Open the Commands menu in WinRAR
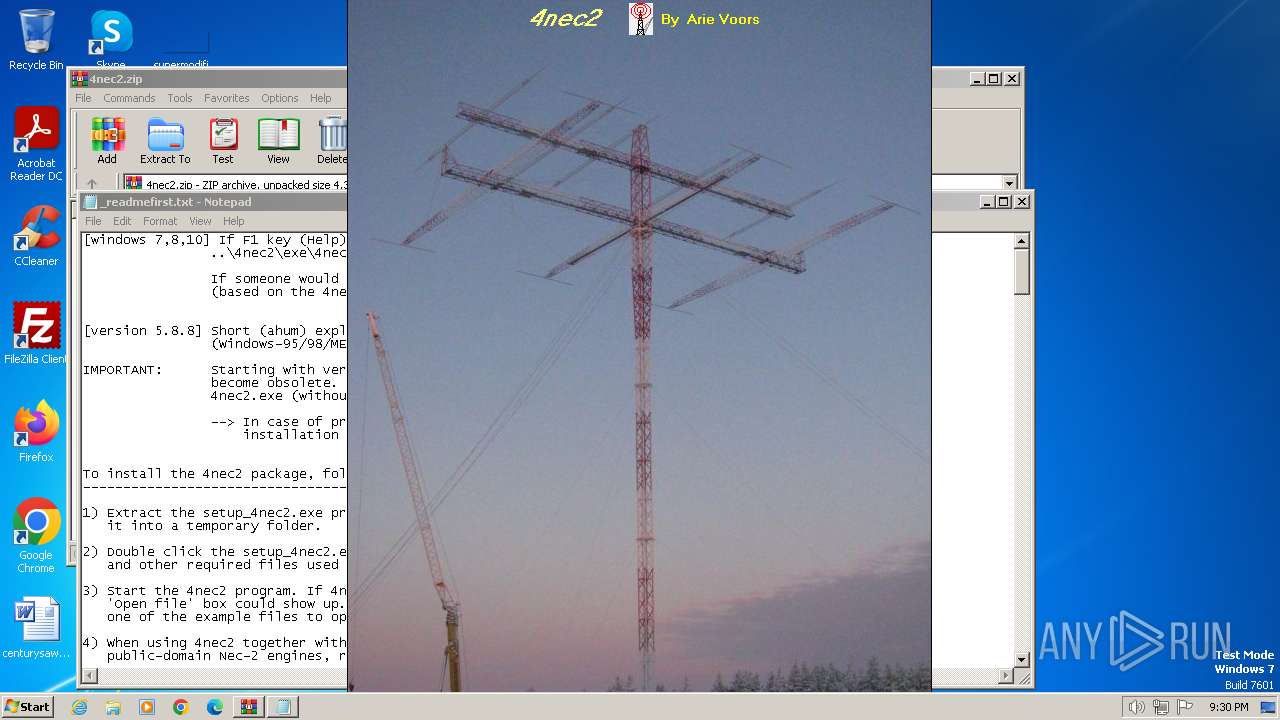Screen dimensions: 1280x720 [129, 98]
